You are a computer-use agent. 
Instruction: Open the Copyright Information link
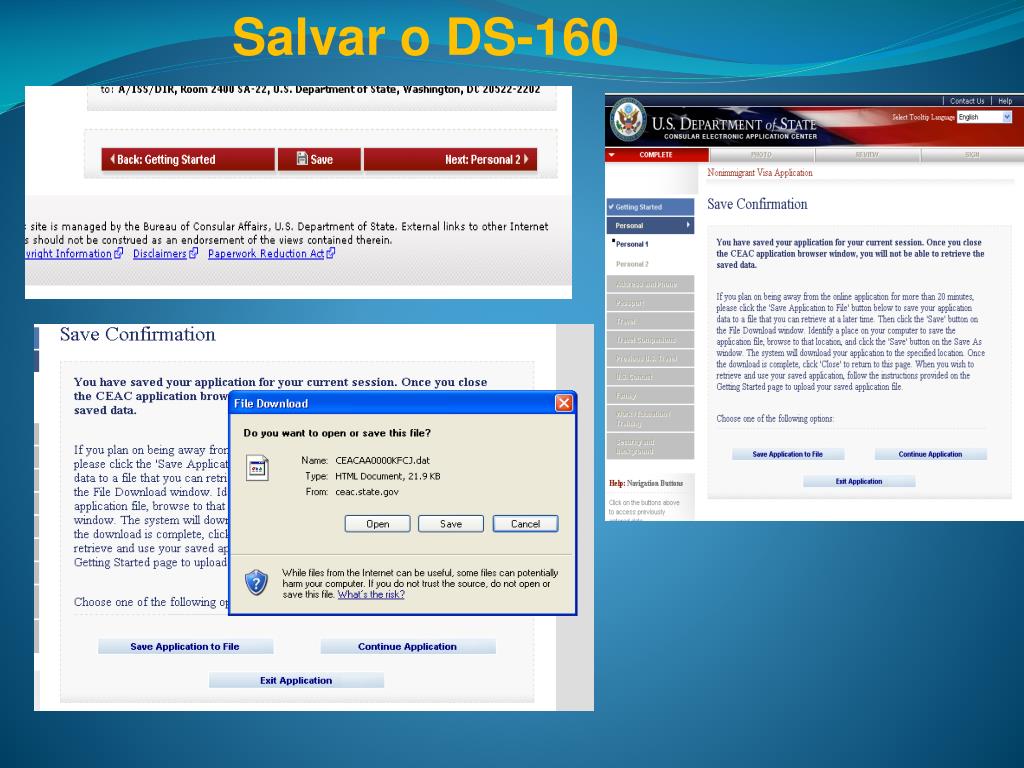(69, 253)
